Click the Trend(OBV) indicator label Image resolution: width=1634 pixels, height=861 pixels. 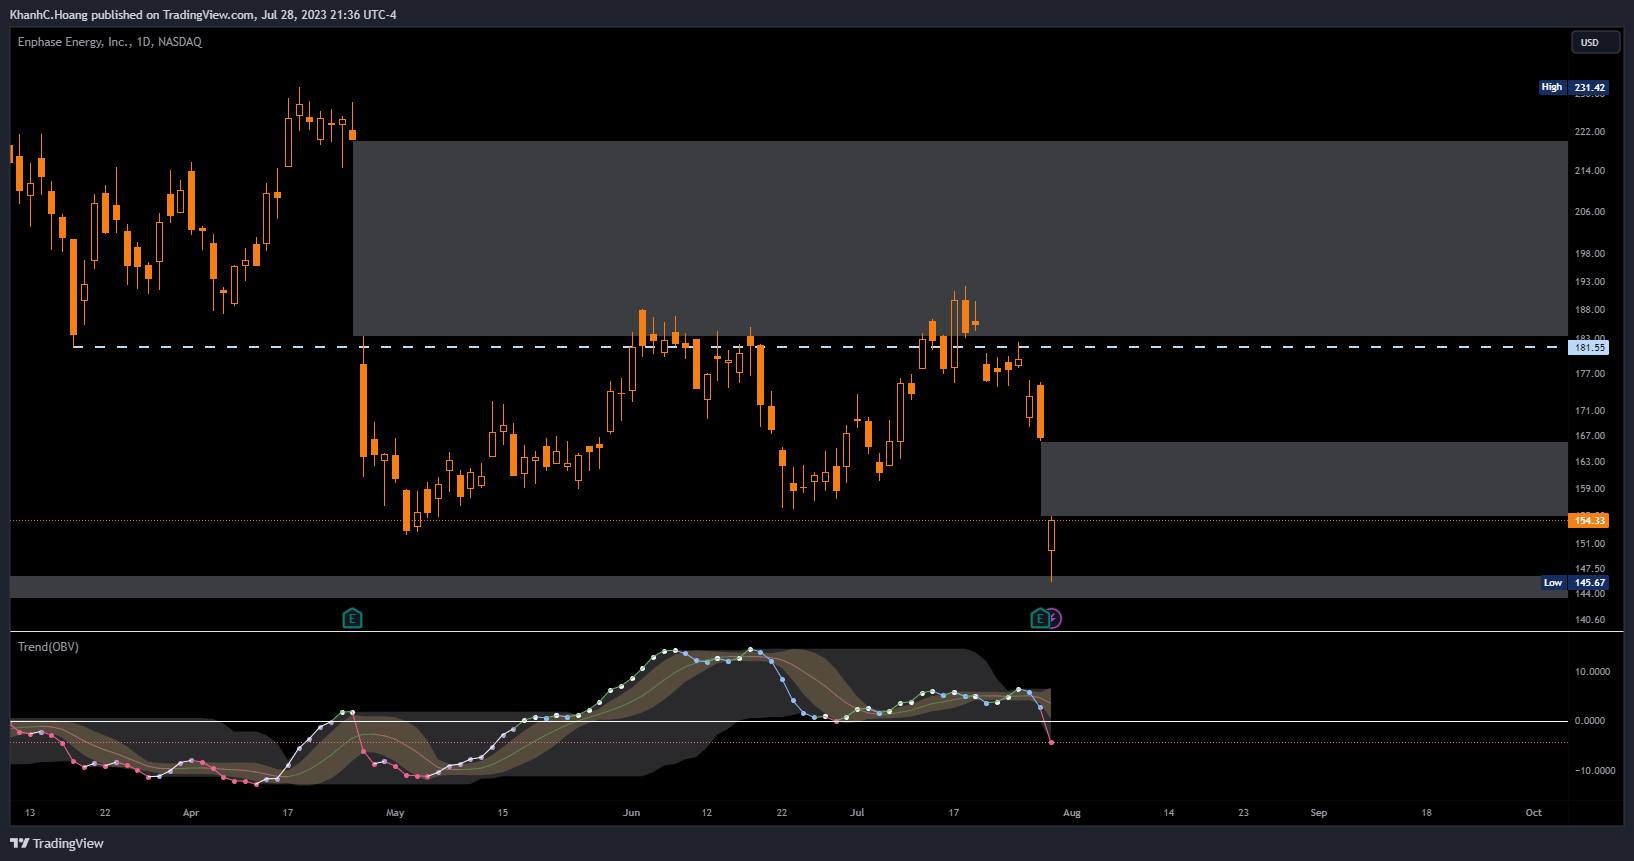click(x=48, y=647)
